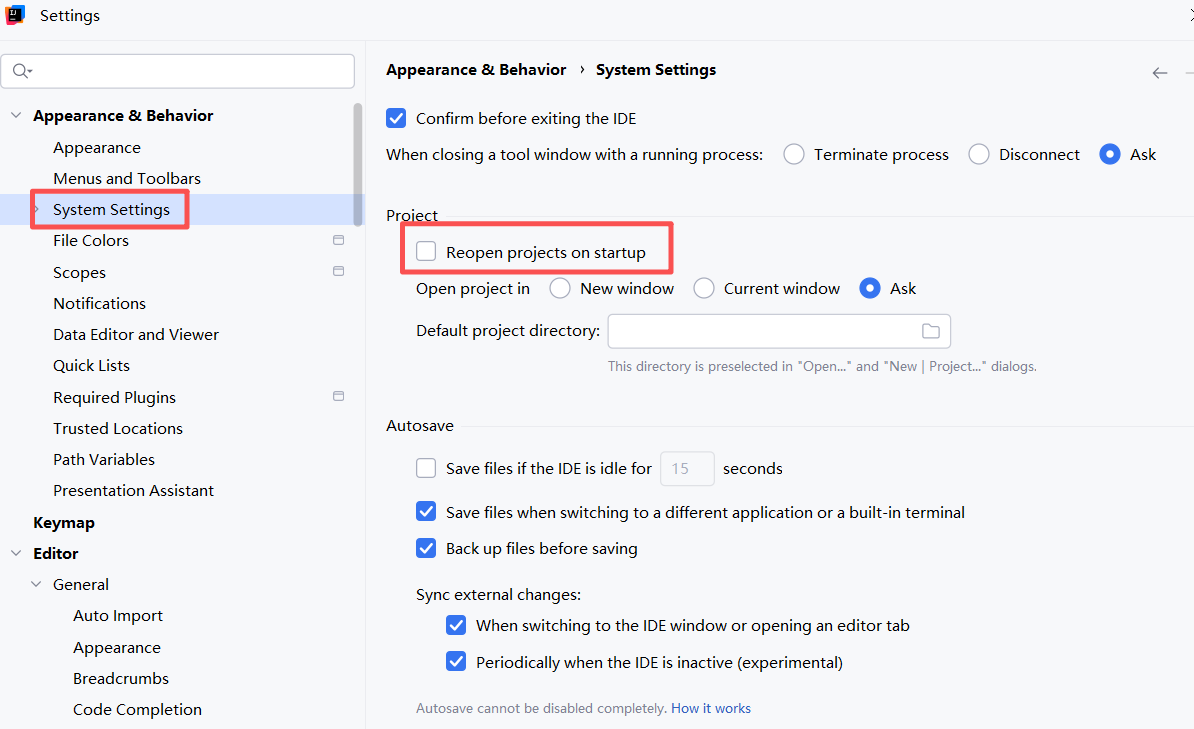Click the back arrow navigation icon
Viewport: 1194px width, 729px height.
1160,72
